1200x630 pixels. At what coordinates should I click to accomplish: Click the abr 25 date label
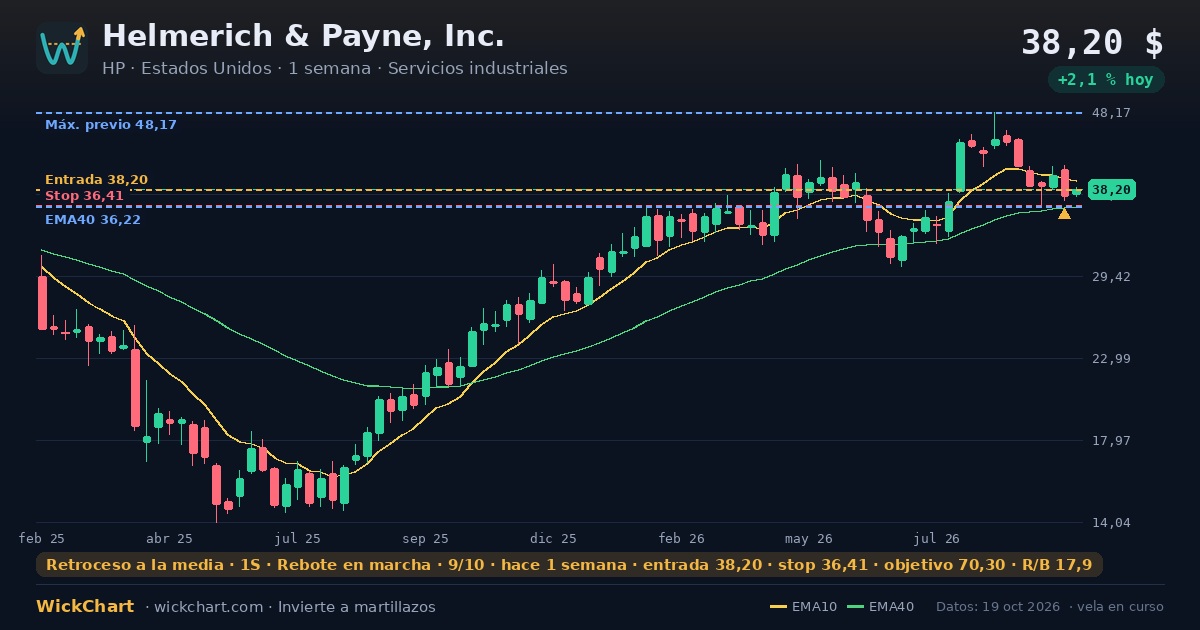pyautogui.click(x=169, y=539)
